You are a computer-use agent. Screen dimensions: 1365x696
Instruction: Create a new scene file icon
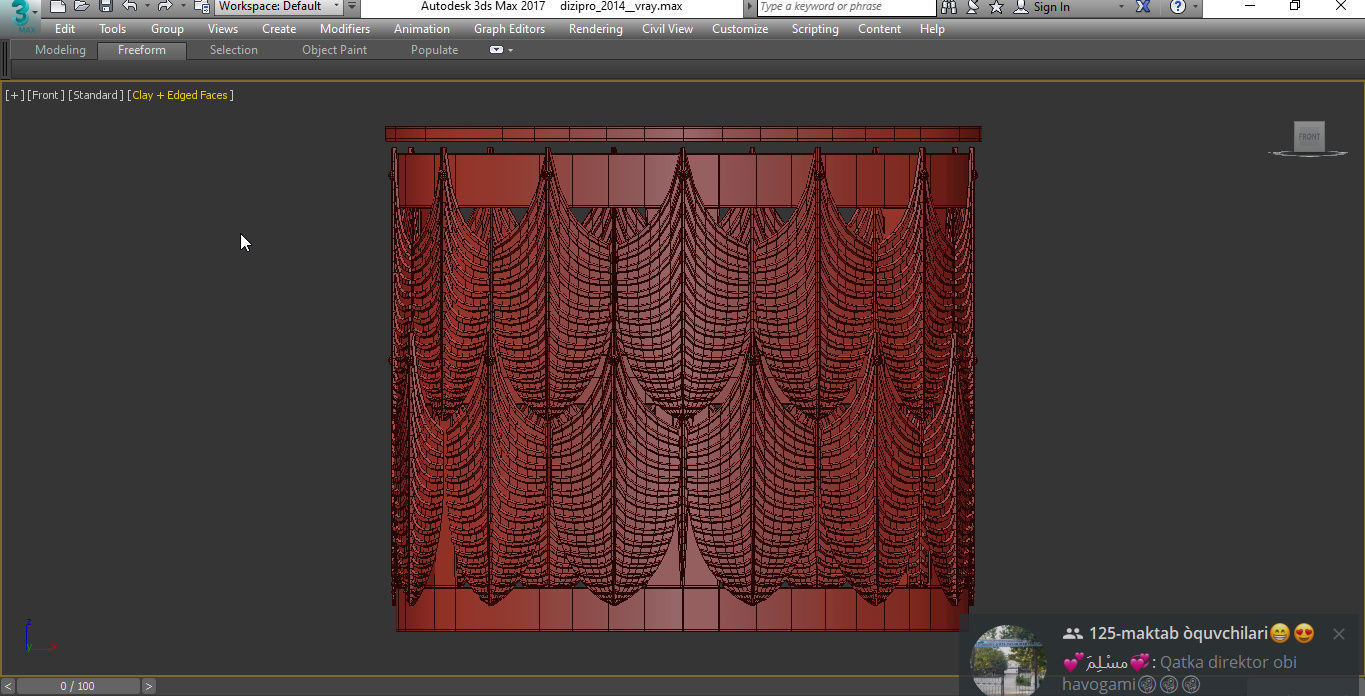coord(59,6)
